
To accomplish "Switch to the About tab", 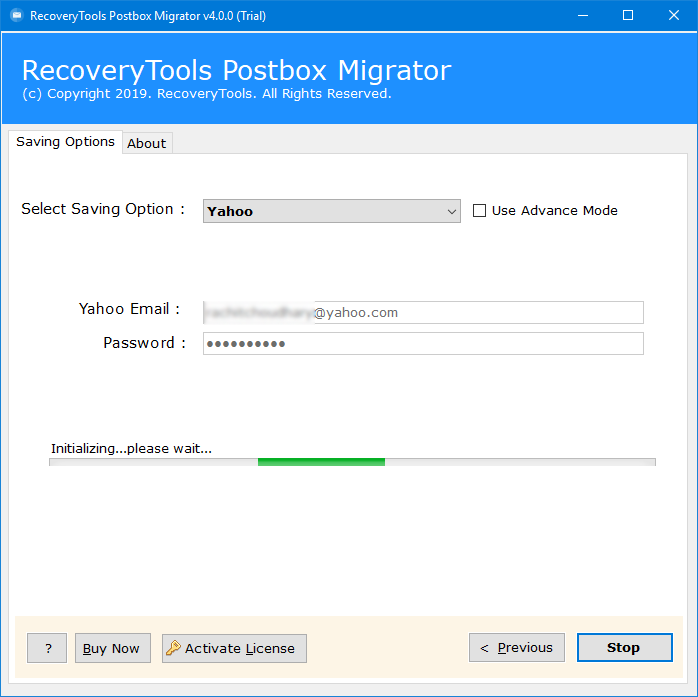I will [147, 143].
